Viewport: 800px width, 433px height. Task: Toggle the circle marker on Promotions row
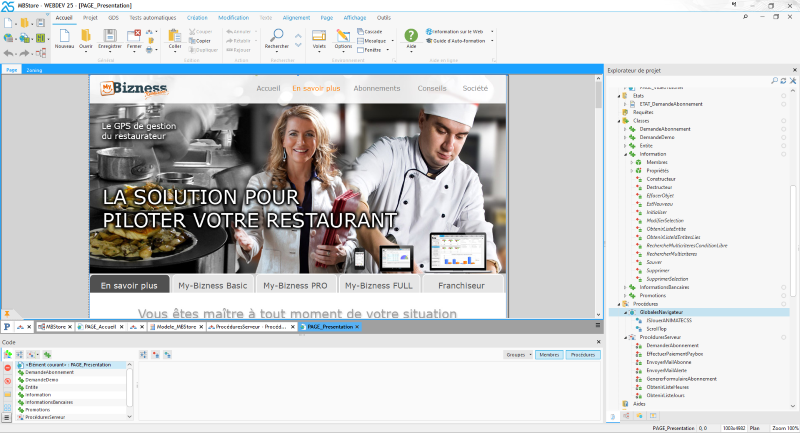click(784, 295)
